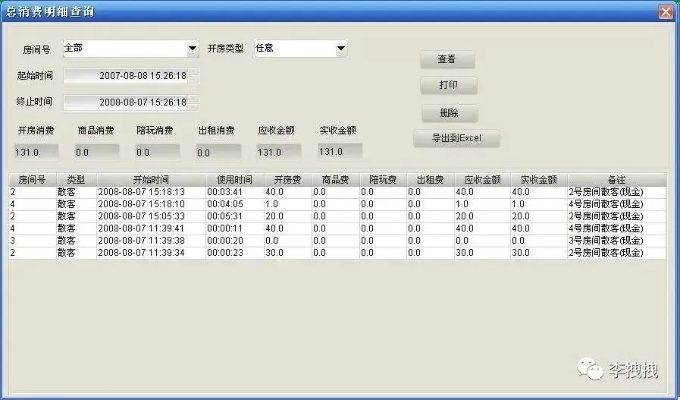
Task: Click the 起始时间 date field
Action: pos(126,76)
